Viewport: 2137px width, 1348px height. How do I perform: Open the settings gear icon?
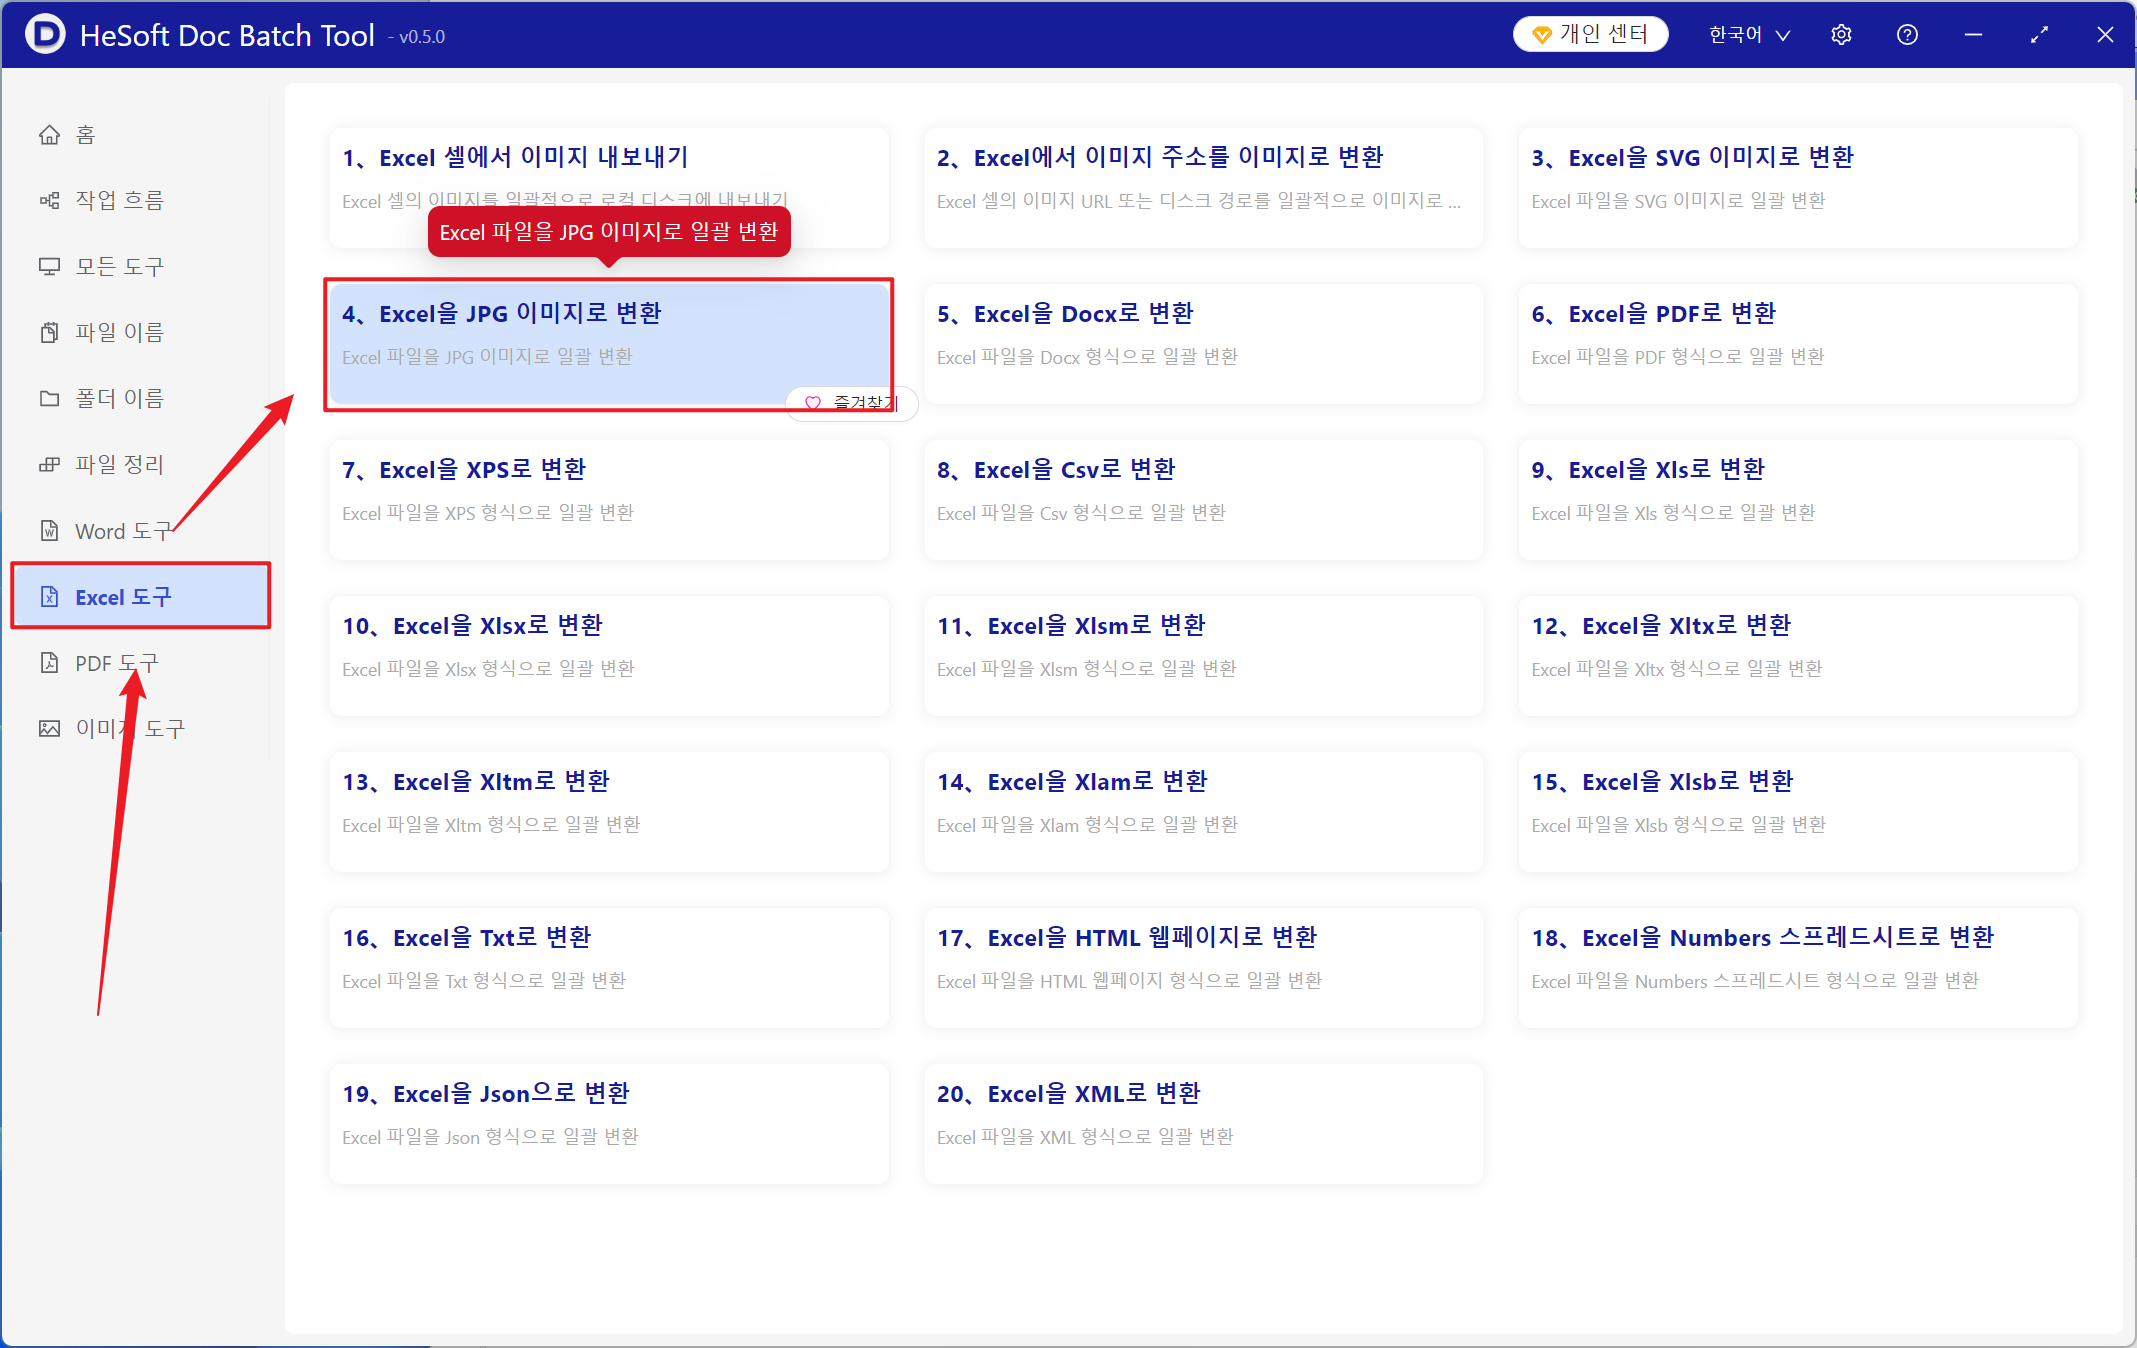tap(1841, 35)
